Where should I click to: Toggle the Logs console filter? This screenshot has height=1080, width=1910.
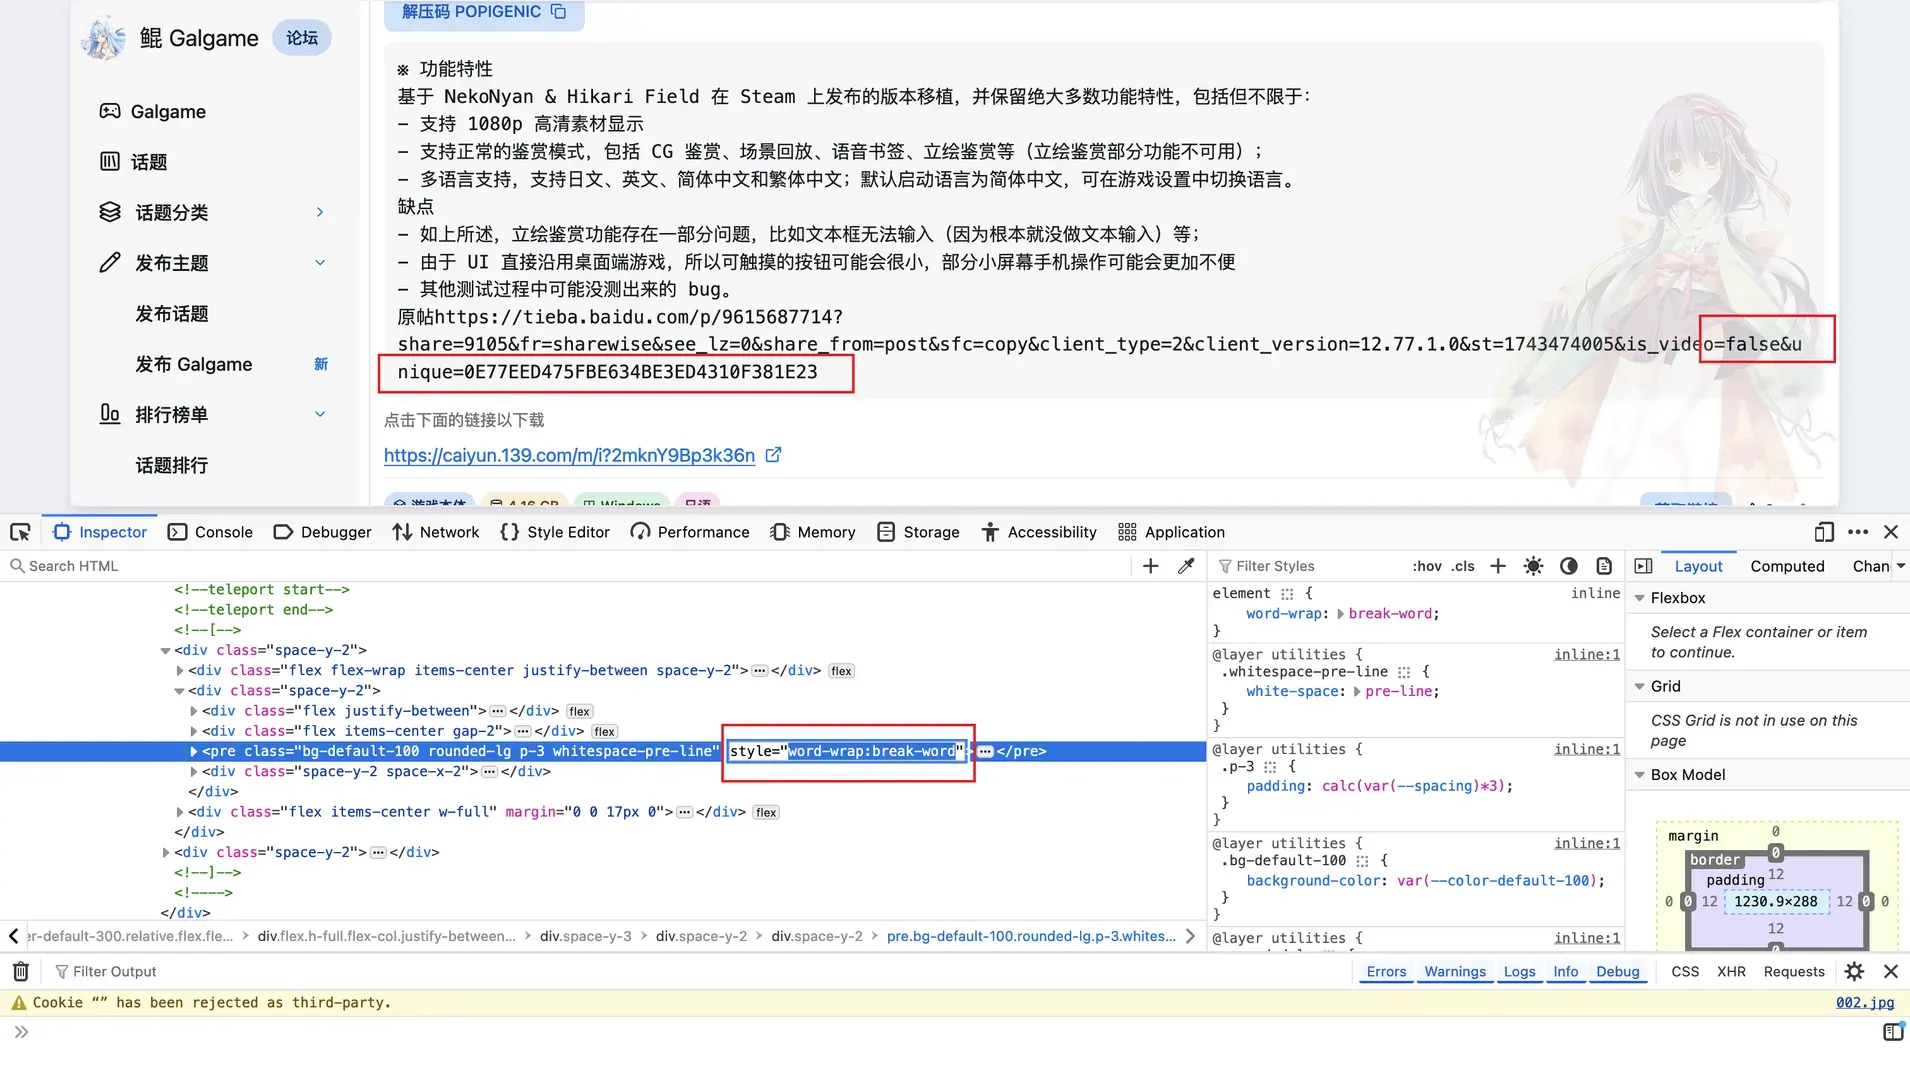point(1519,972)
